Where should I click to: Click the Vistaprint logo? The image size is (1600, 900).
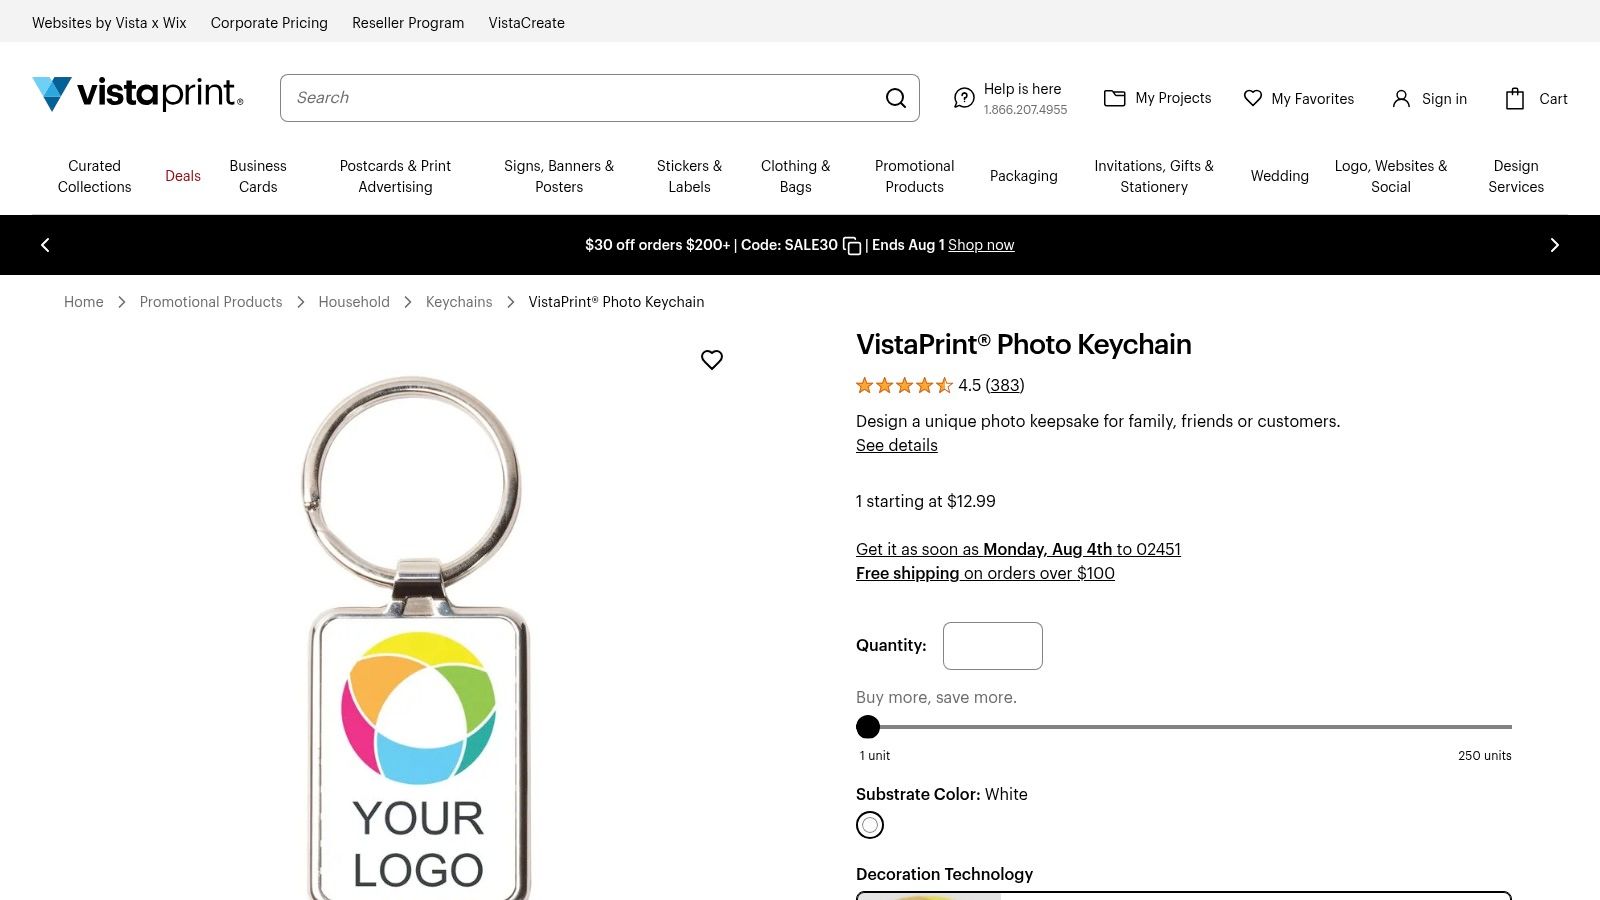click(x=136, y=93)
